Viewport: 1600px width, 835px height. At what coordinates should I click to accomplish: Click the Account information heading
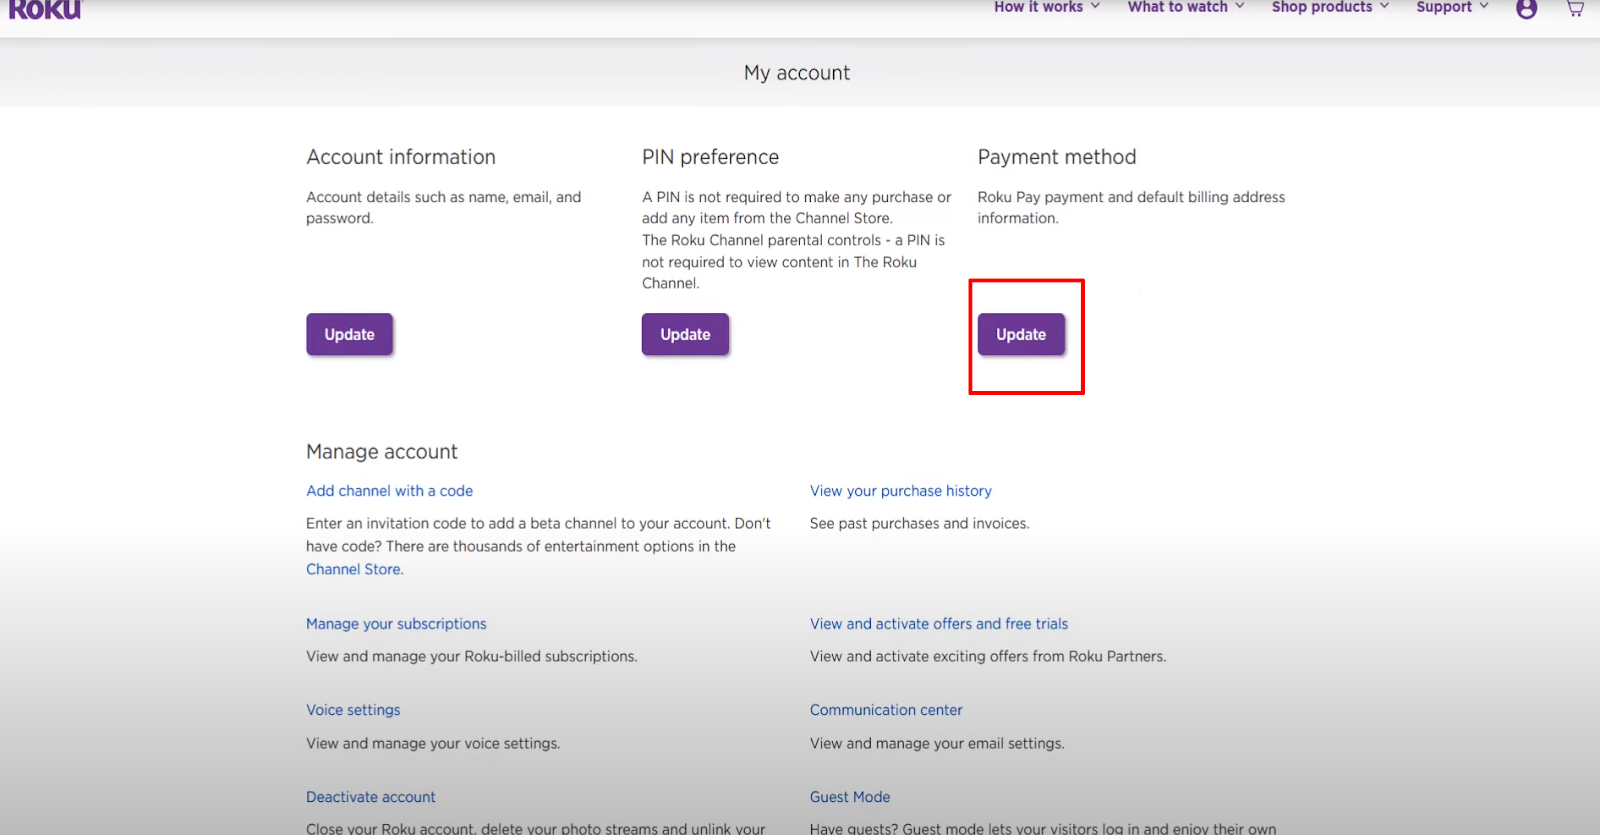coord(401,157)
